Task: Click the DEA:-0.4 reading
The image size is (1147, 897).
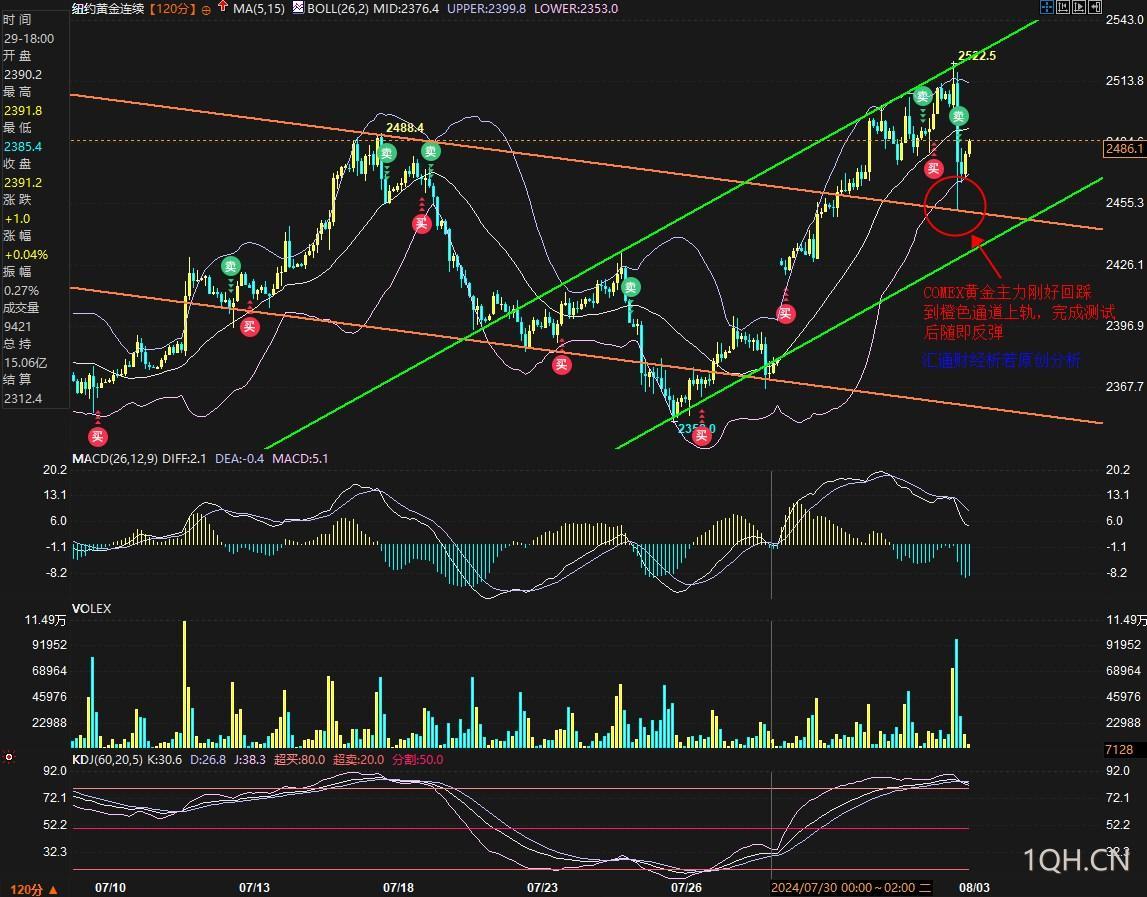Action: click(240, 459)
